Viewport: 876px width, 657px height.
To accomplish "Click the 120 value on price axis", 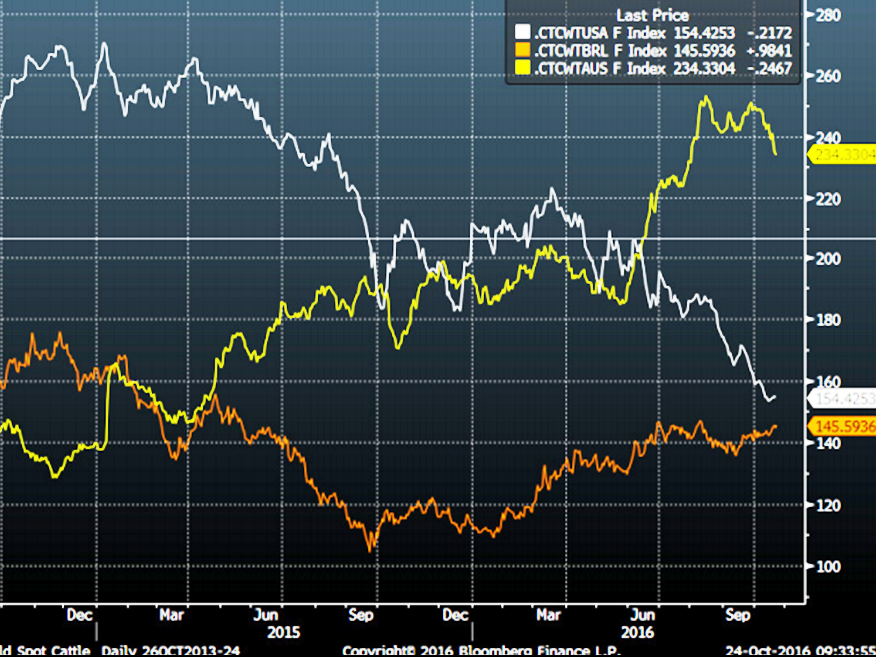I will point(828,505).
